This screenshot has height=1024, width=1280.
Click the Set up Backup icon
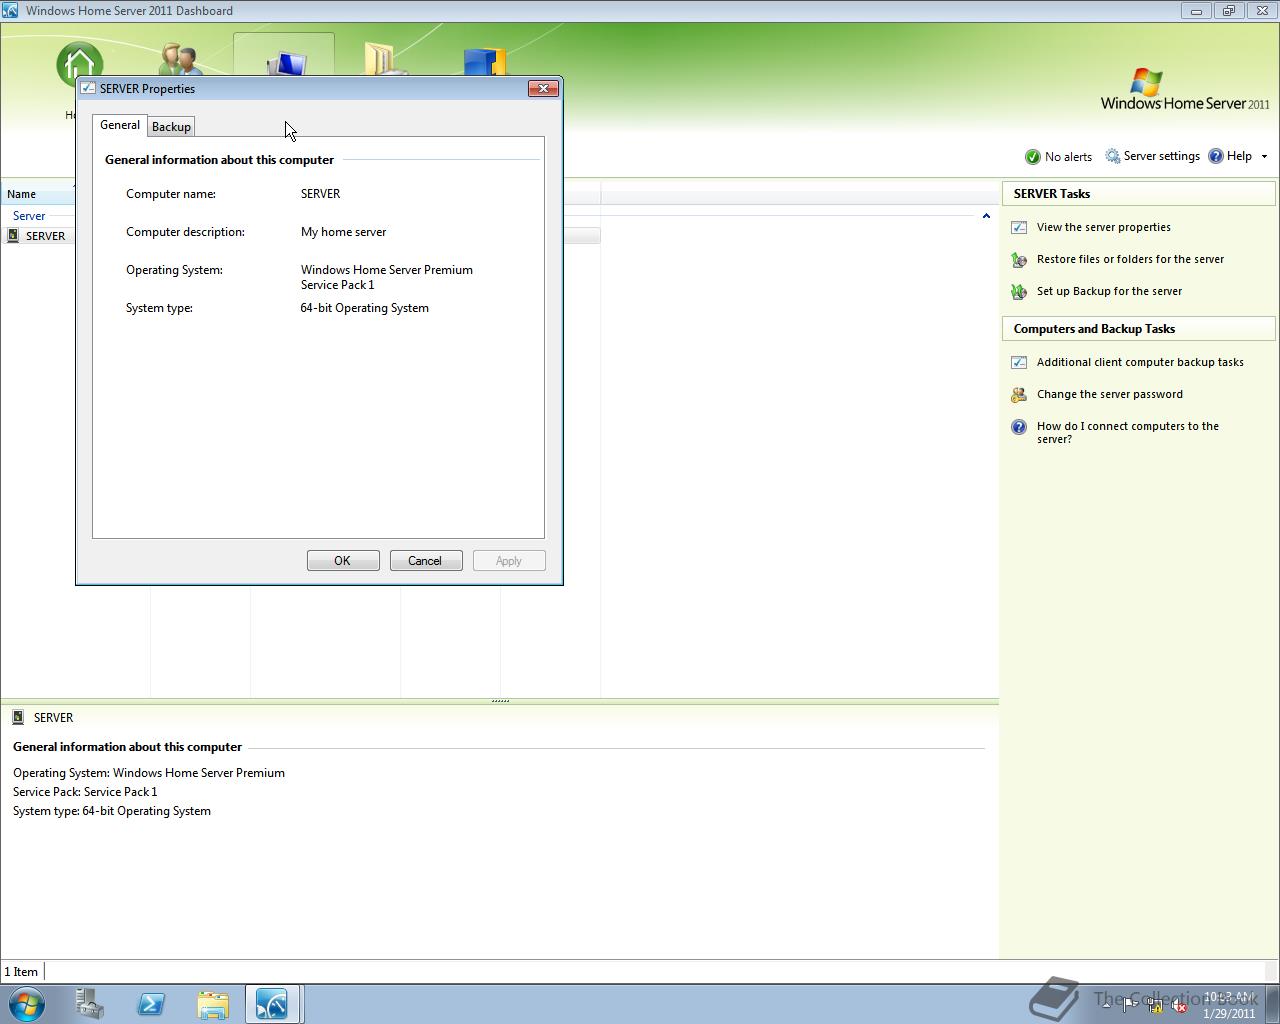[1019, 291]
